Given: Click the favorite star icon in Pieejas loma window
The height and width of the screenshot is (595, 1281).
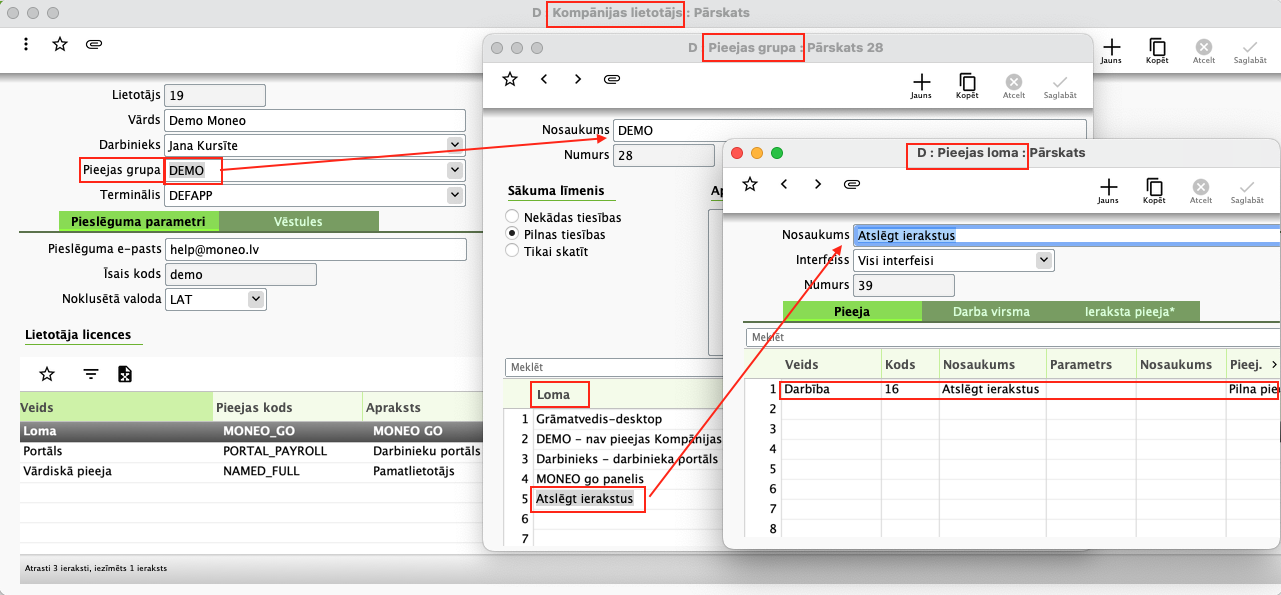Looking at the screenshot, I should point(750,184).
